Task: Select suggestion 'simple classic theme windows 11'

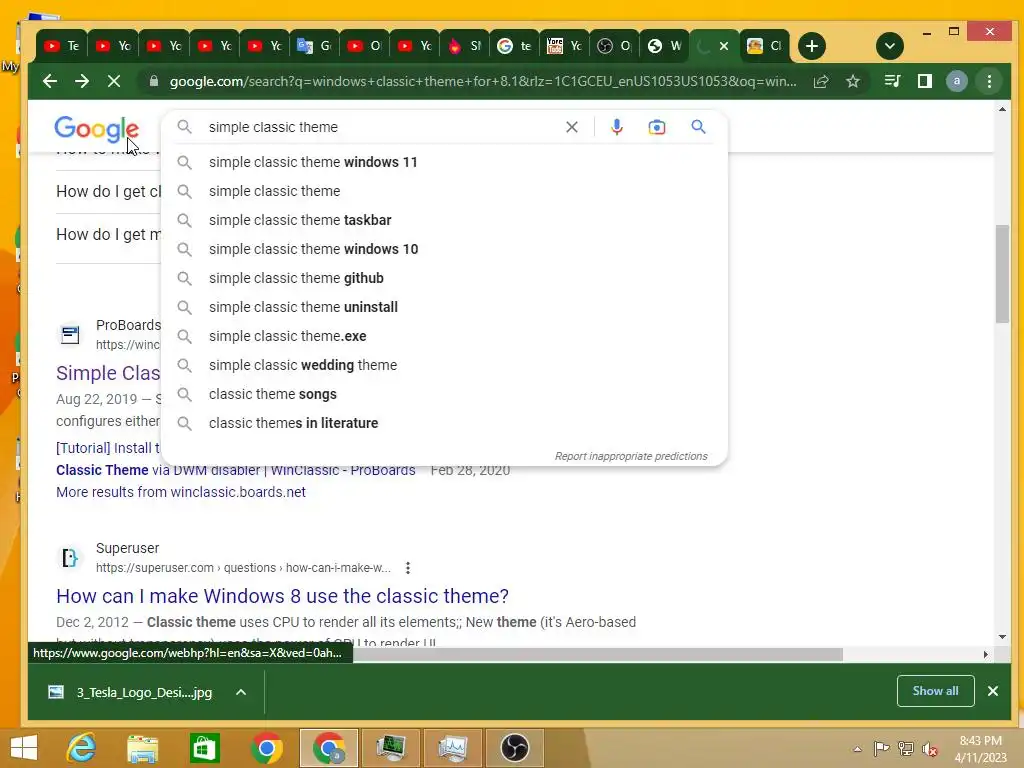Action: coord(444,162)
